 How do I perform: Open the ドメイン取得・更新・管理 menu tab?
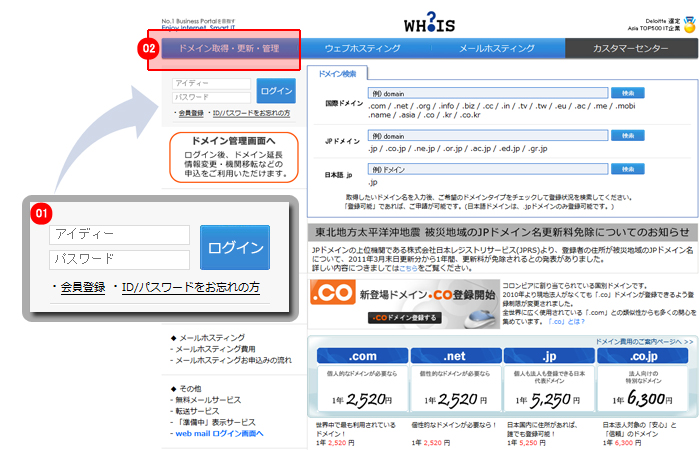231,48
